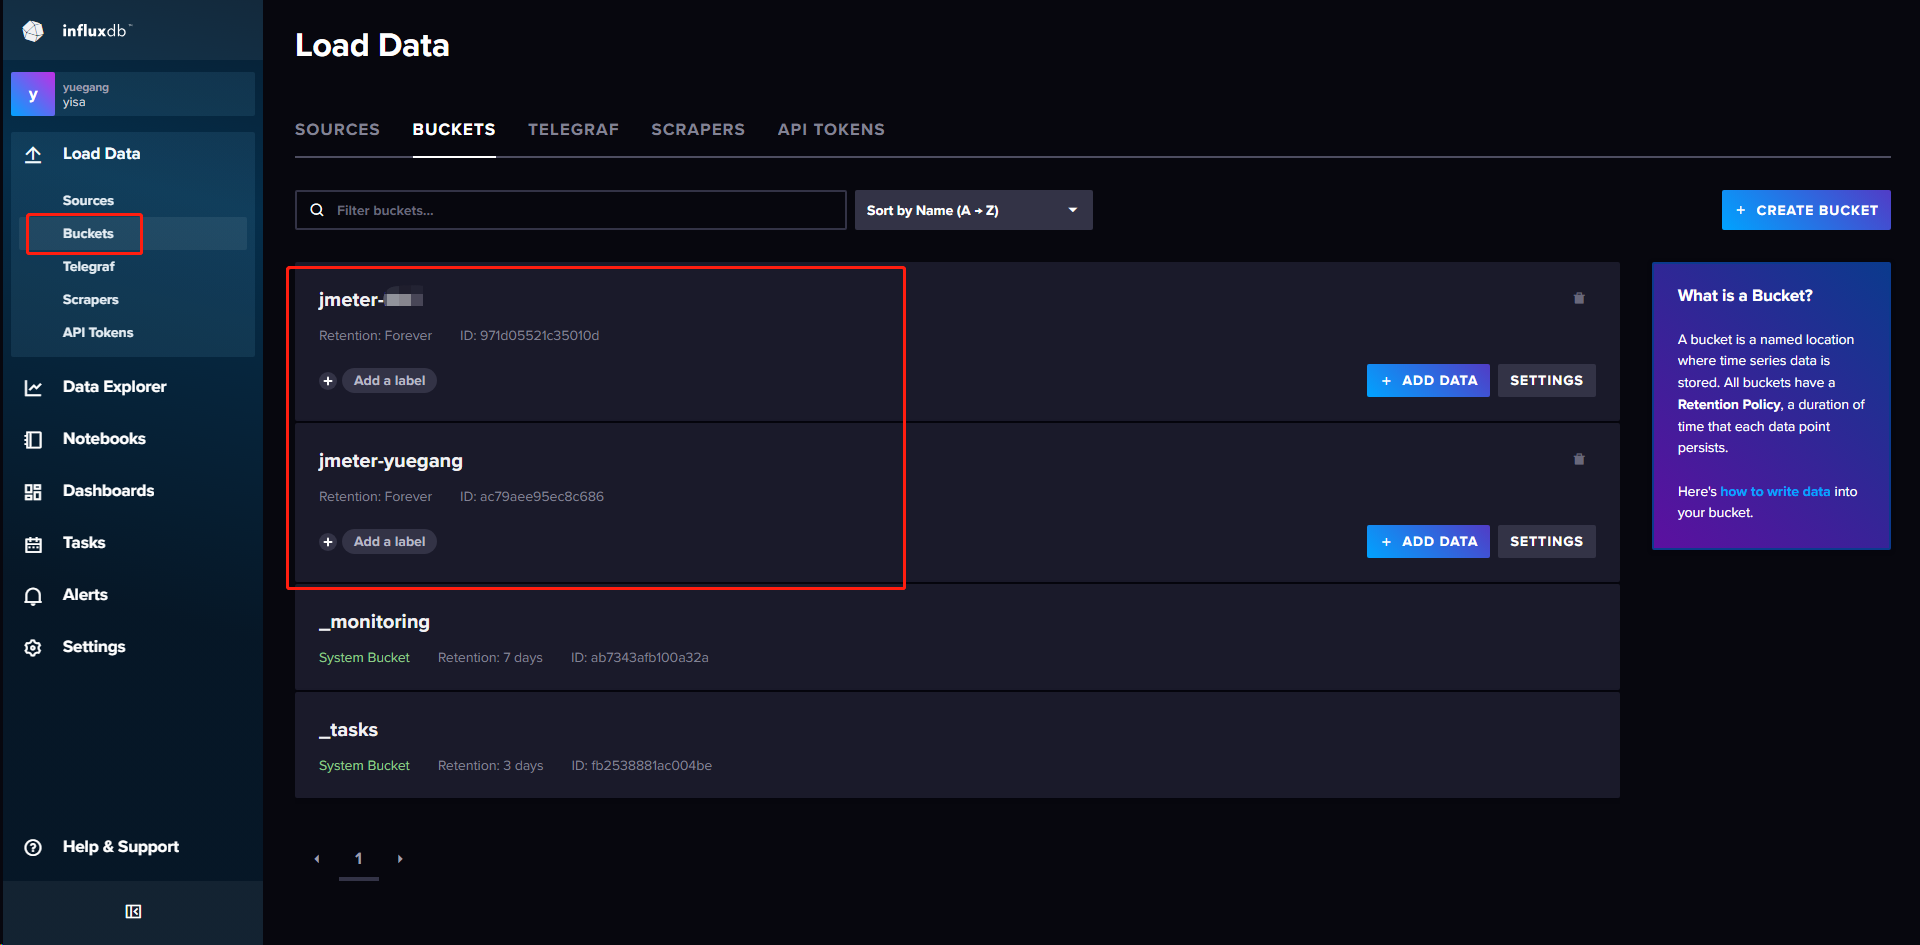1920x945 pixels.
Task: Select page 1 in pagination
Action: coord(359,859)
